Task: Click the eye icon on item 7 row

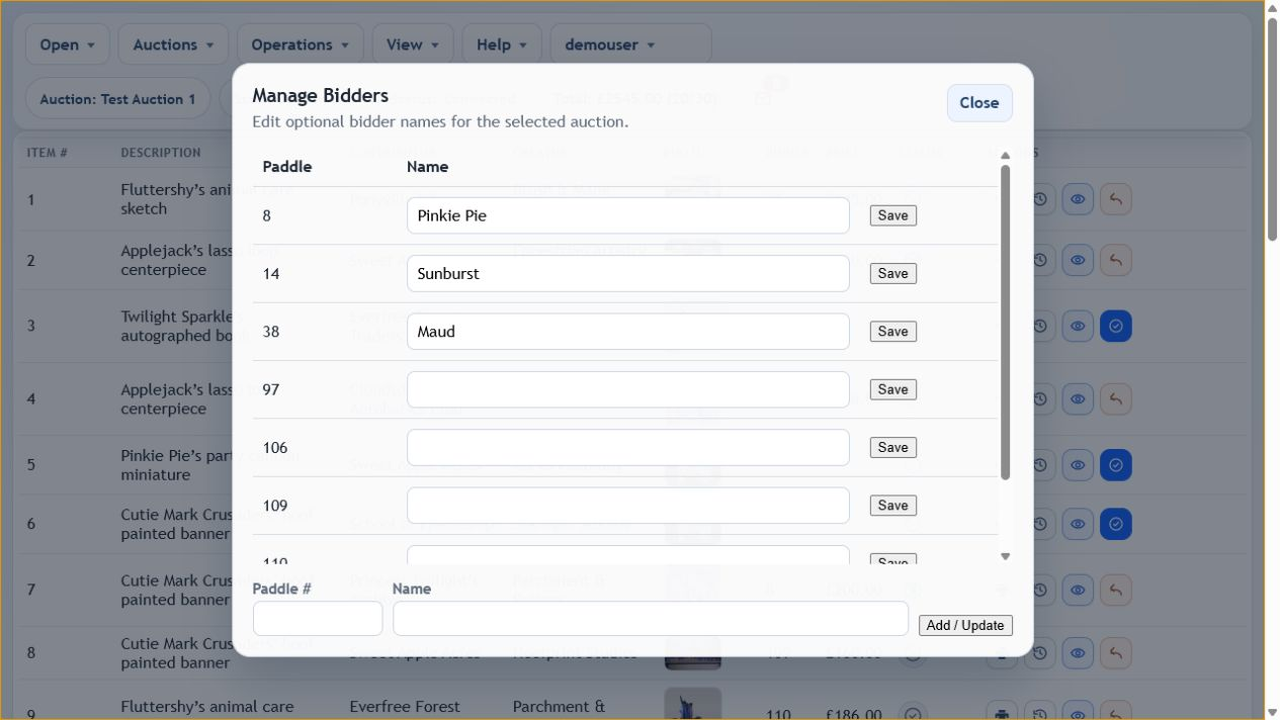Action: (x=1078, y=590)
